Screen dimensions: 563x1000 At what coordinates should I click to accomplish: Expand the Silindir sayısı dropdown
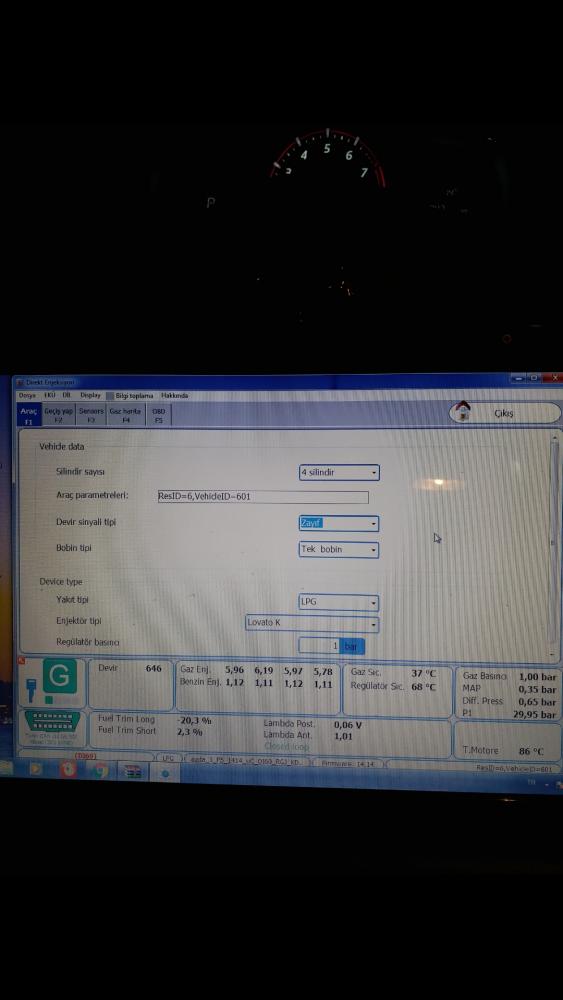tap(339, 473)
